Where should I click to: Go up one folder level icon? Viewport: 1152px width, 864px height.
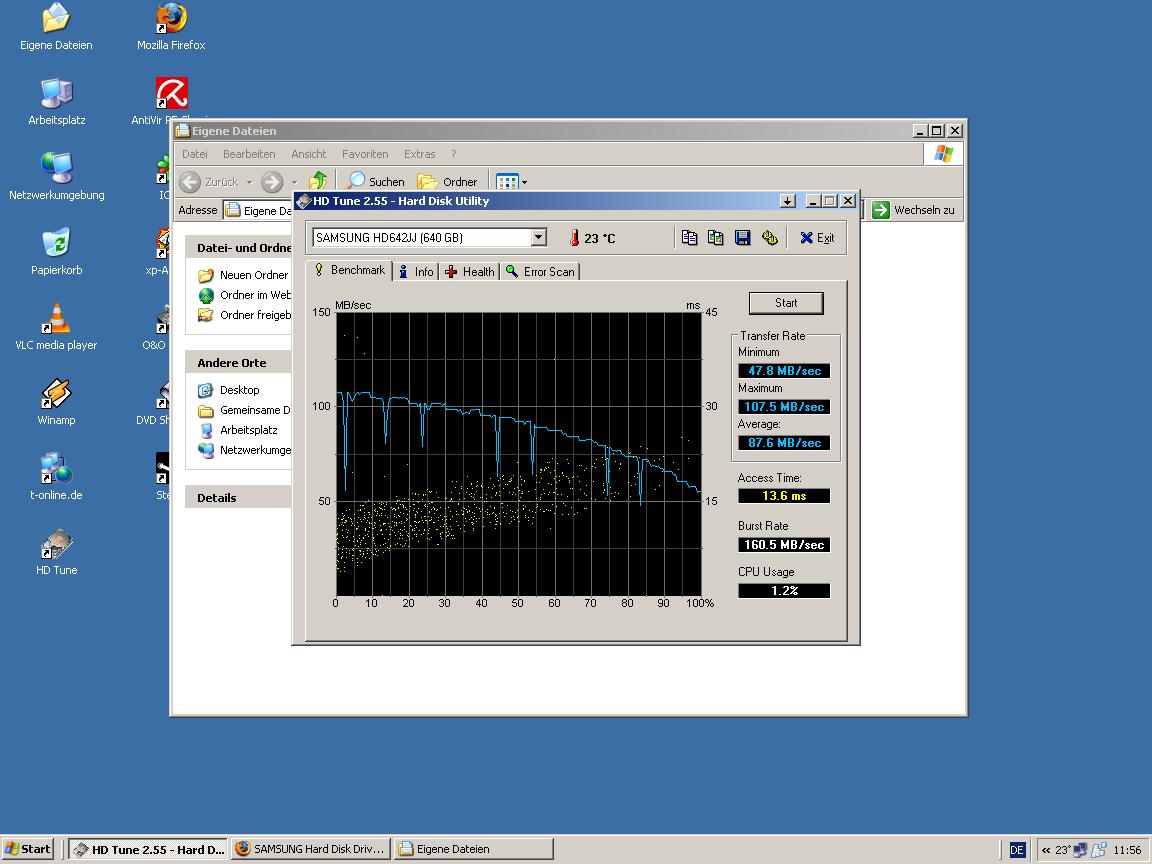tap(318, 181)
